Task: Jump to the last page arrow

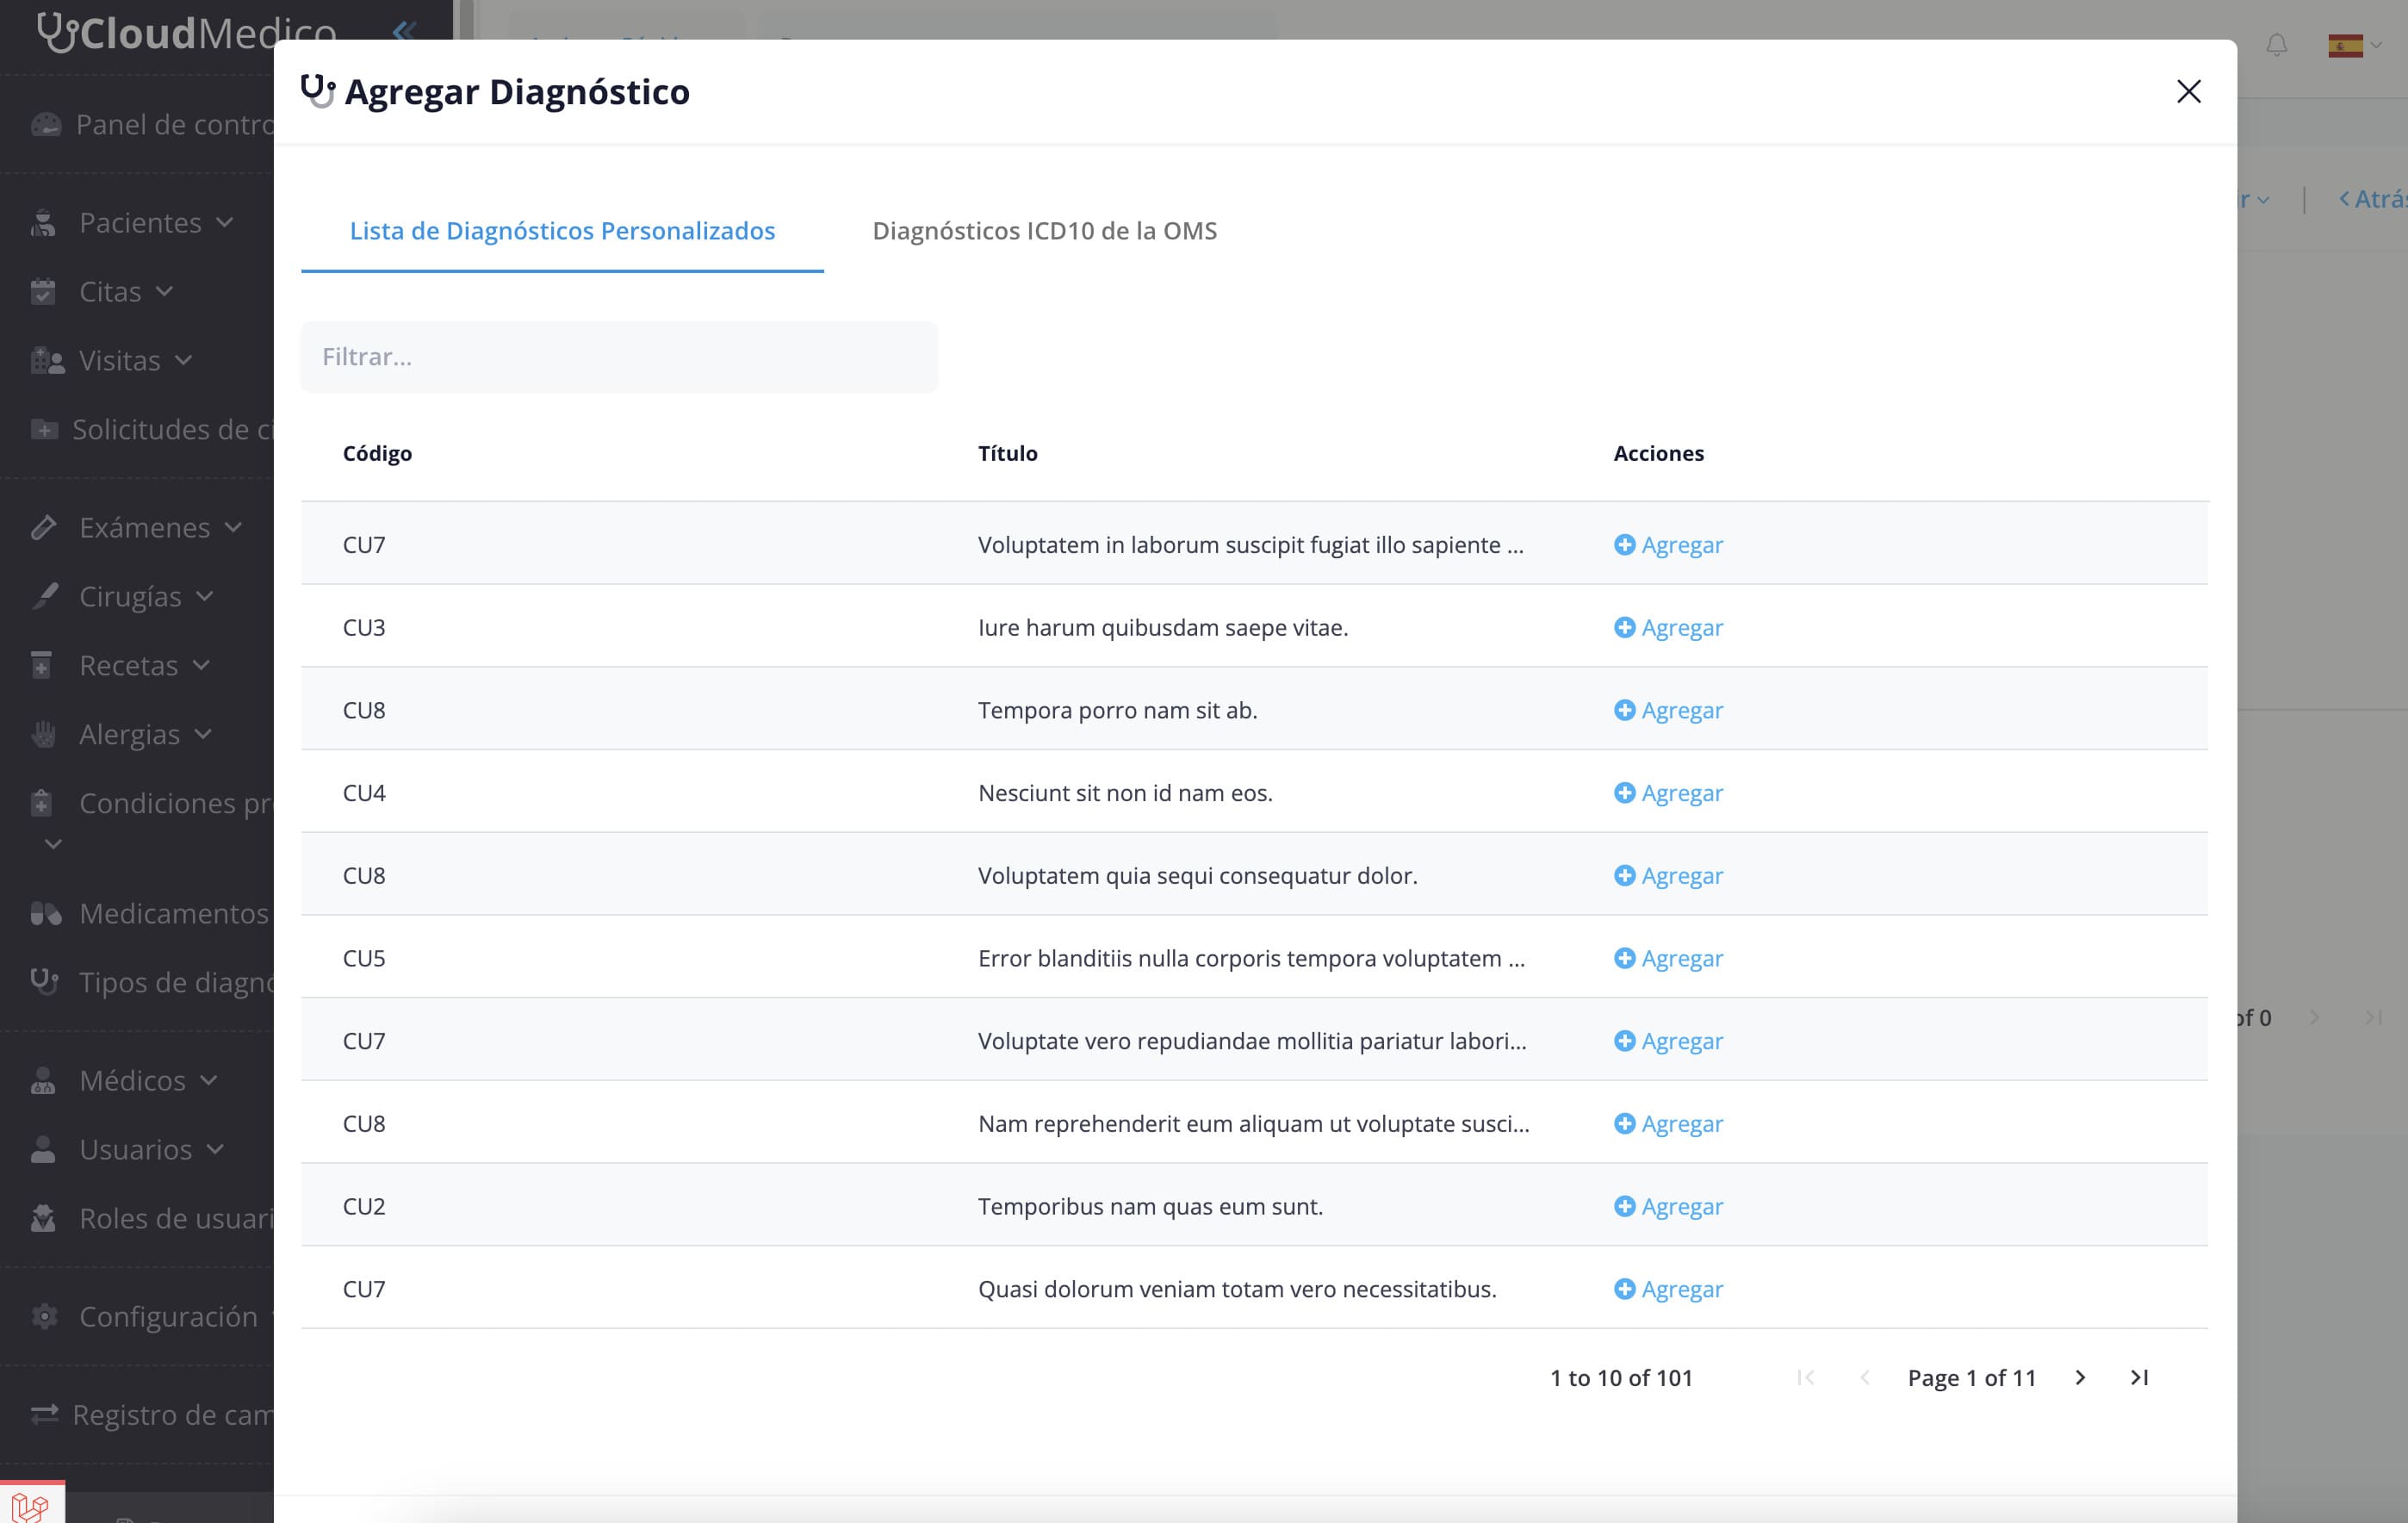Action: click(x=2139, y=1377)
